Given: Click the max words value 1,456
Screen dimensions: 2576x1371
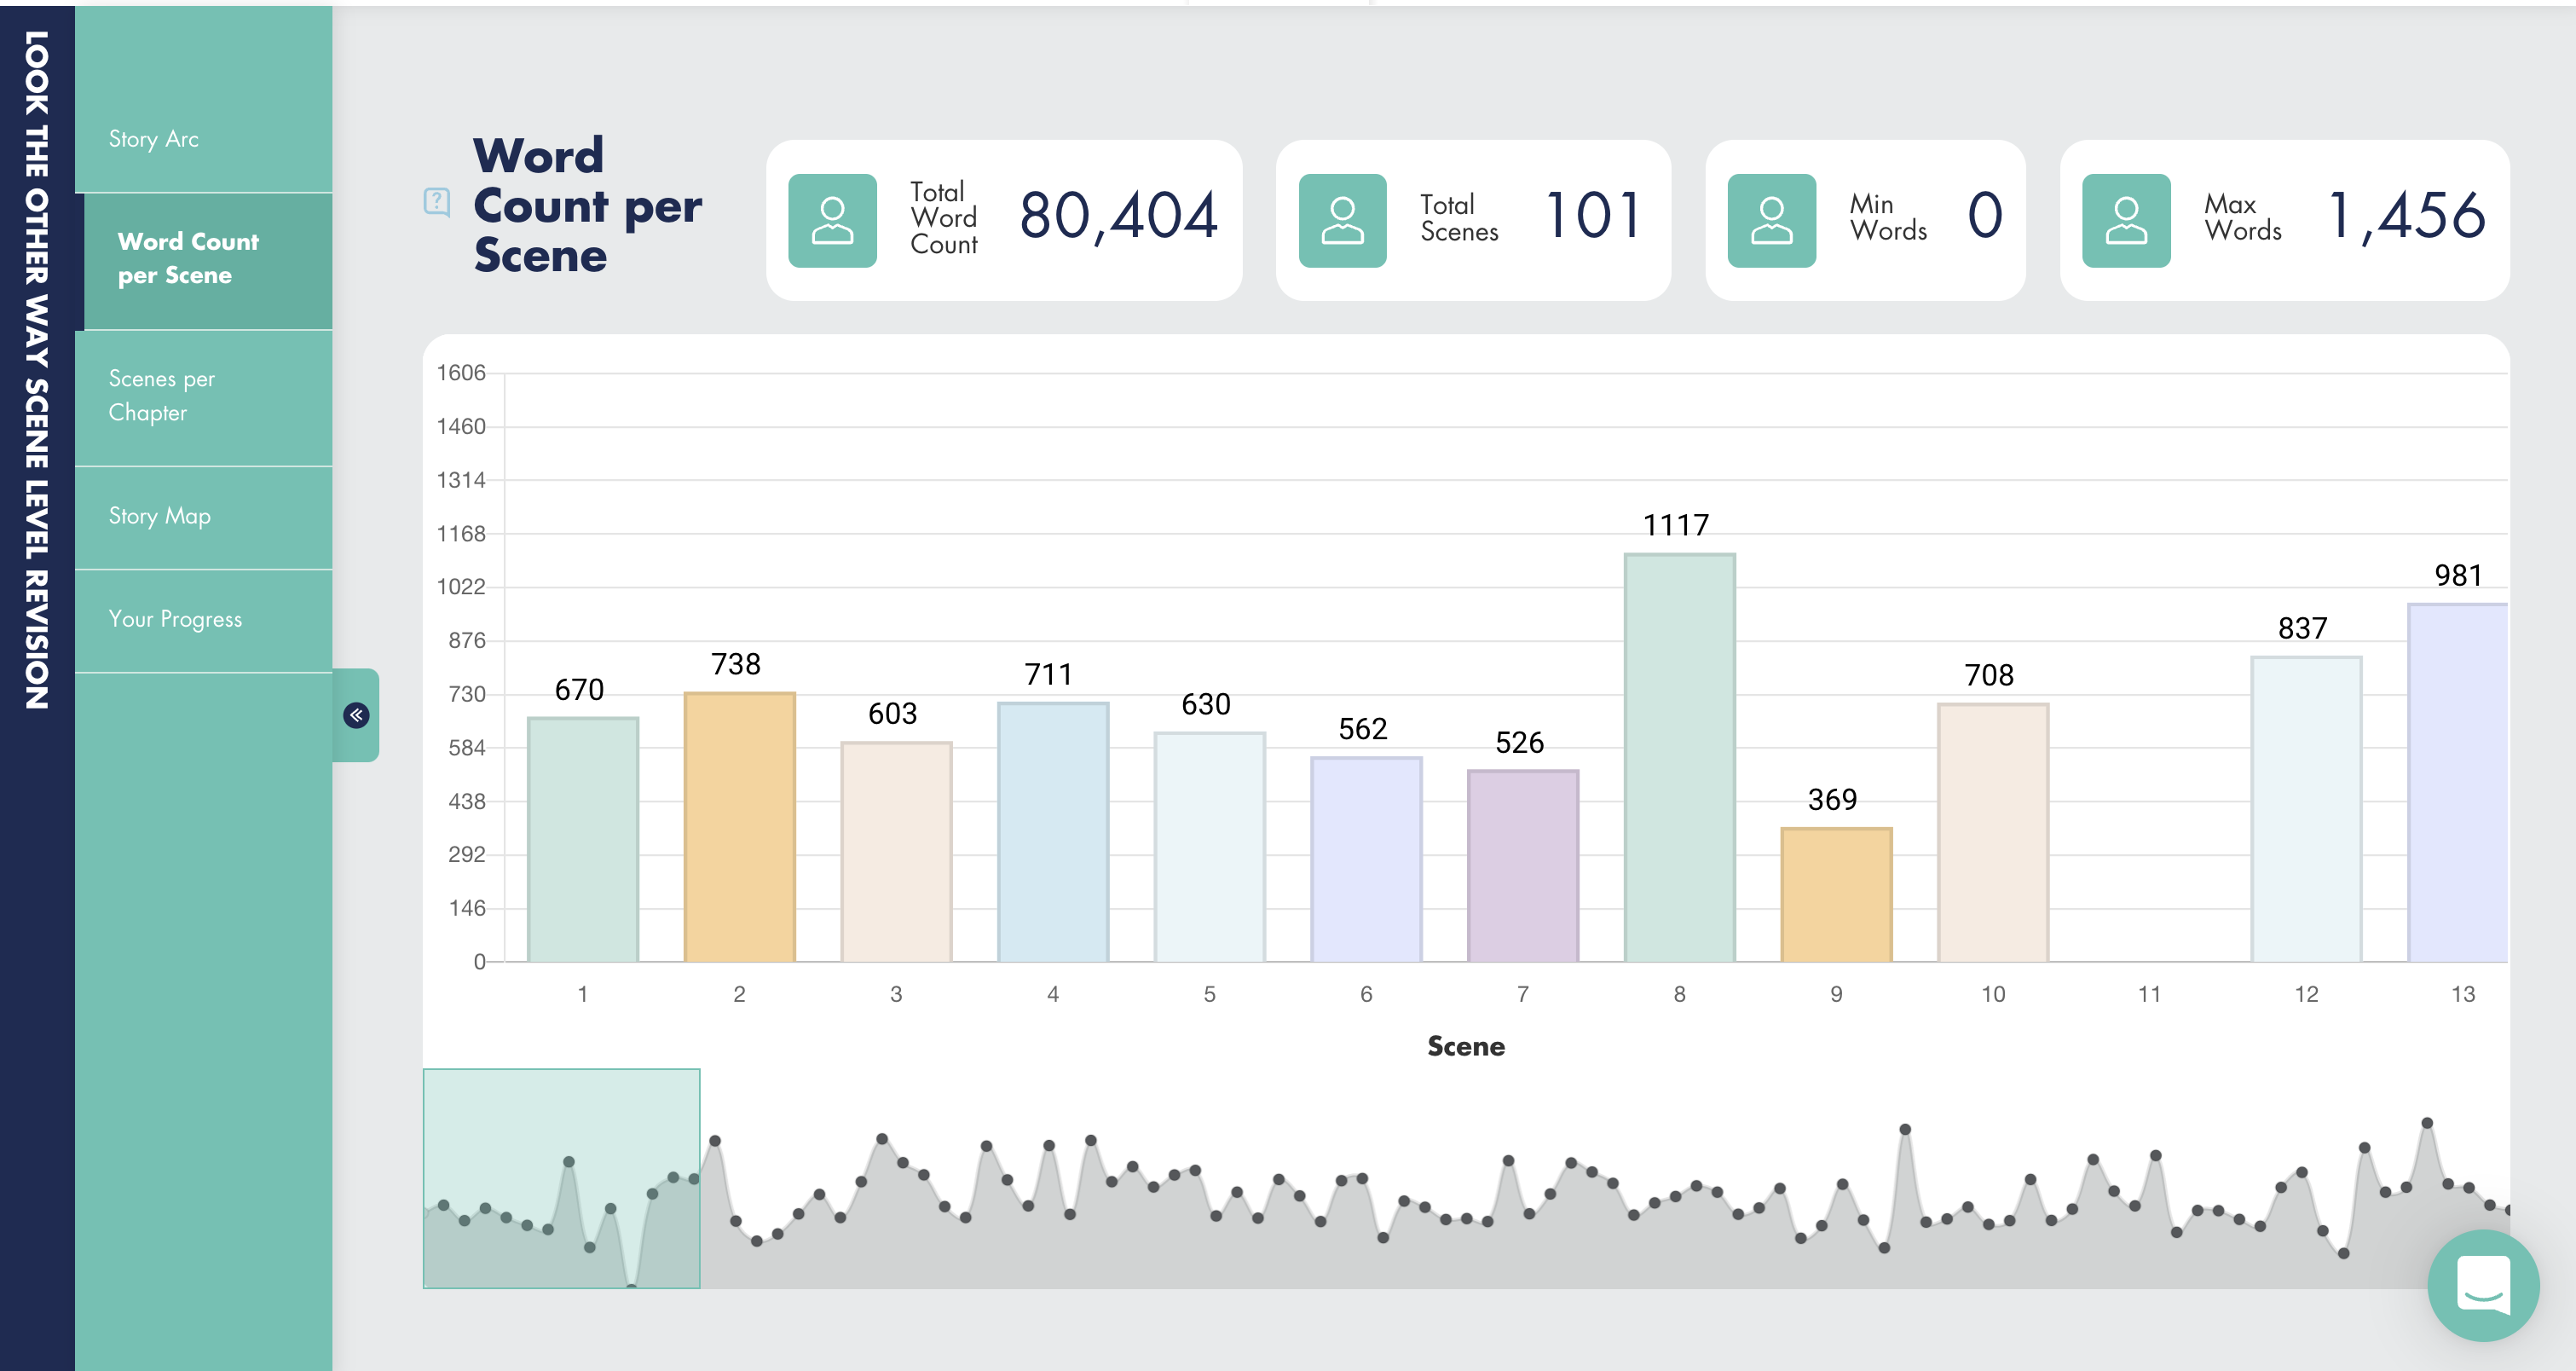Looking at the screenshot, I should click(x=2406, y=216).
